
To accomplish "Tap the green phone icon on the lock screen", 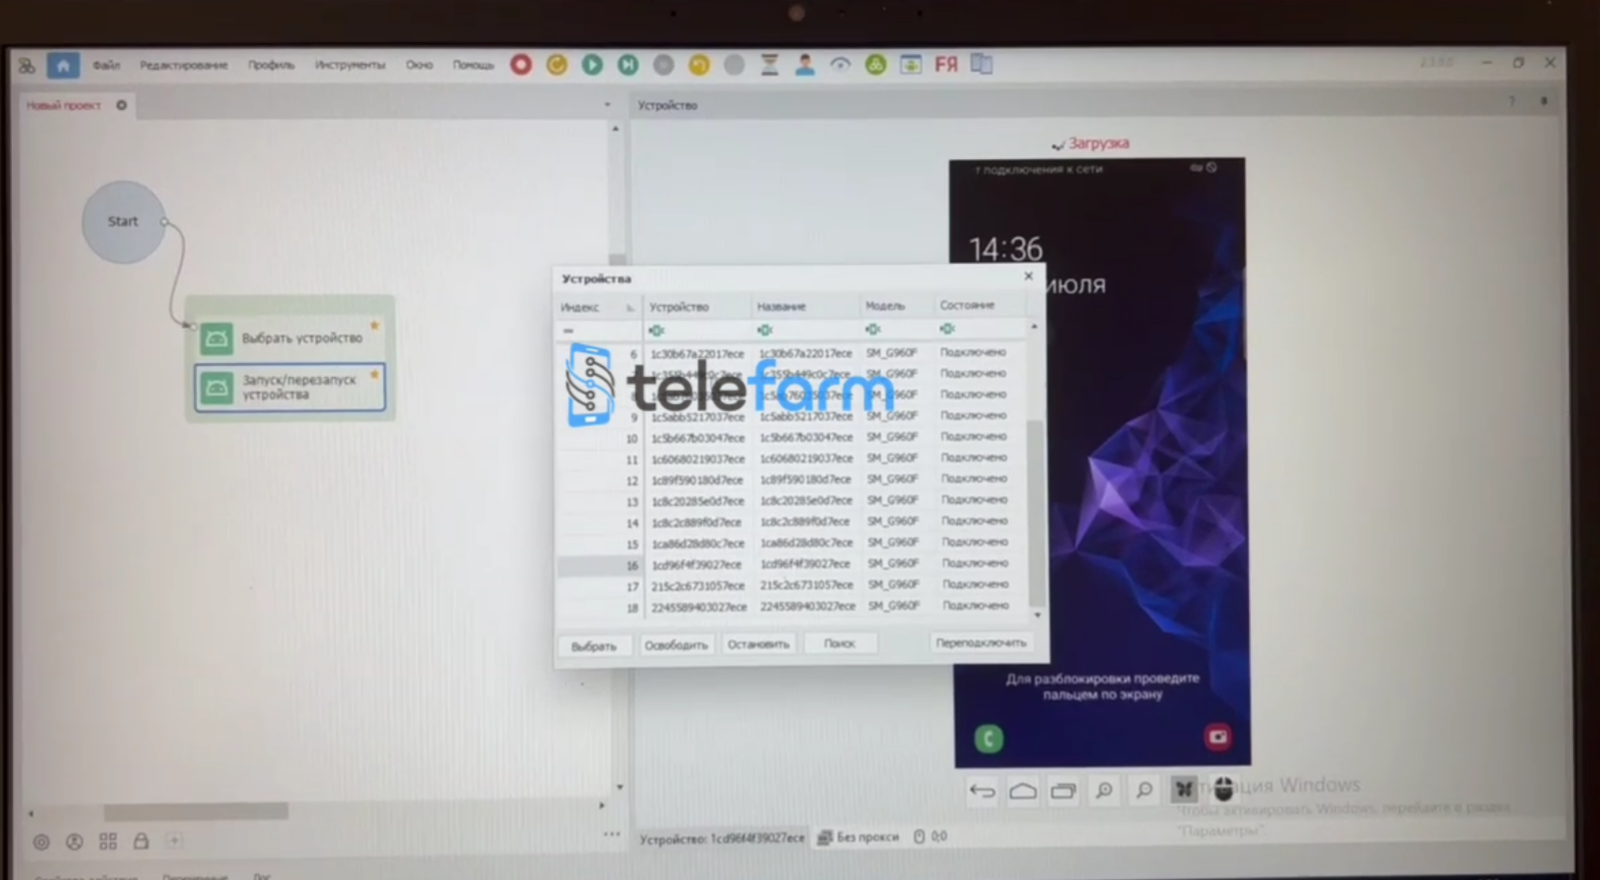I will click(989, 739).
